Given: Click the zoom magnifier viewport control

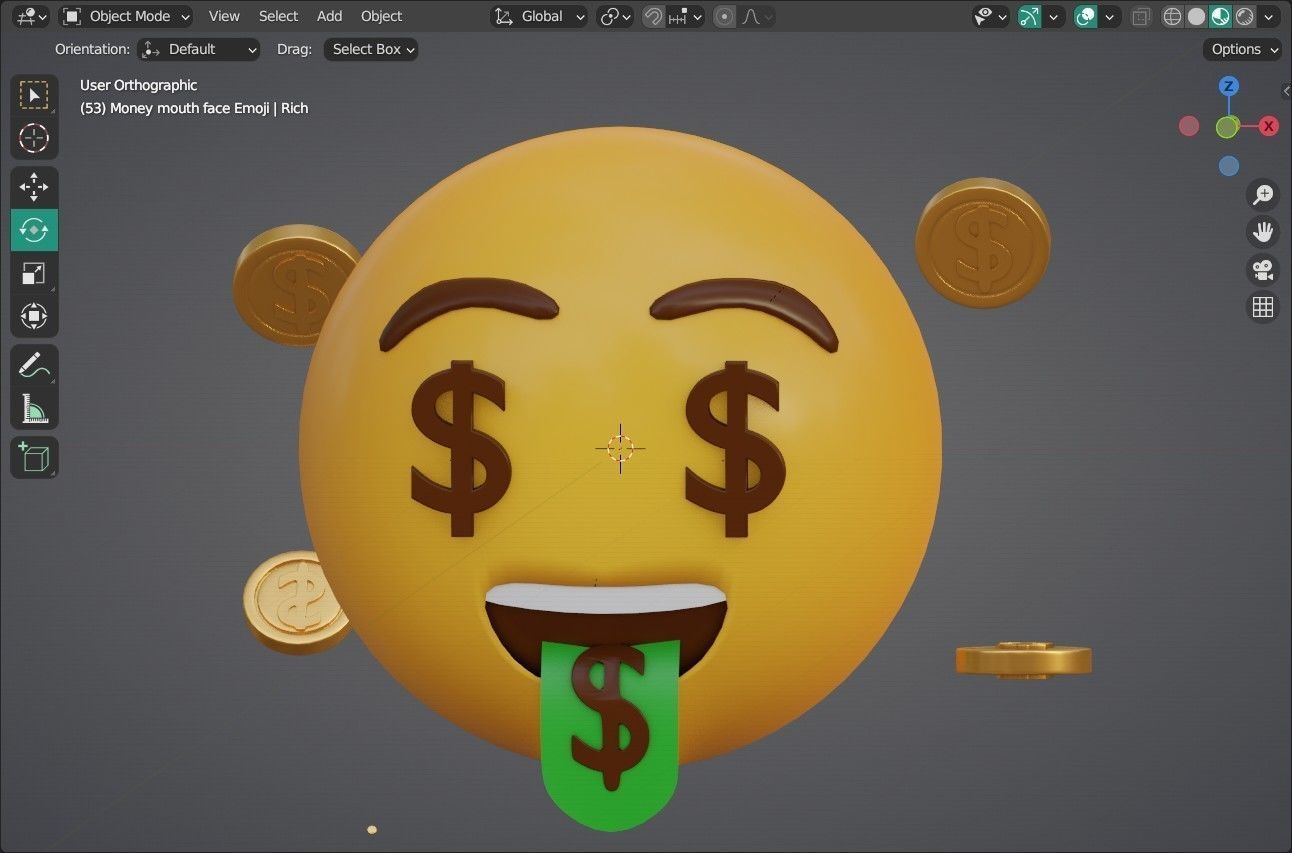Looking at the screenshot, I should click(1263, 194).
